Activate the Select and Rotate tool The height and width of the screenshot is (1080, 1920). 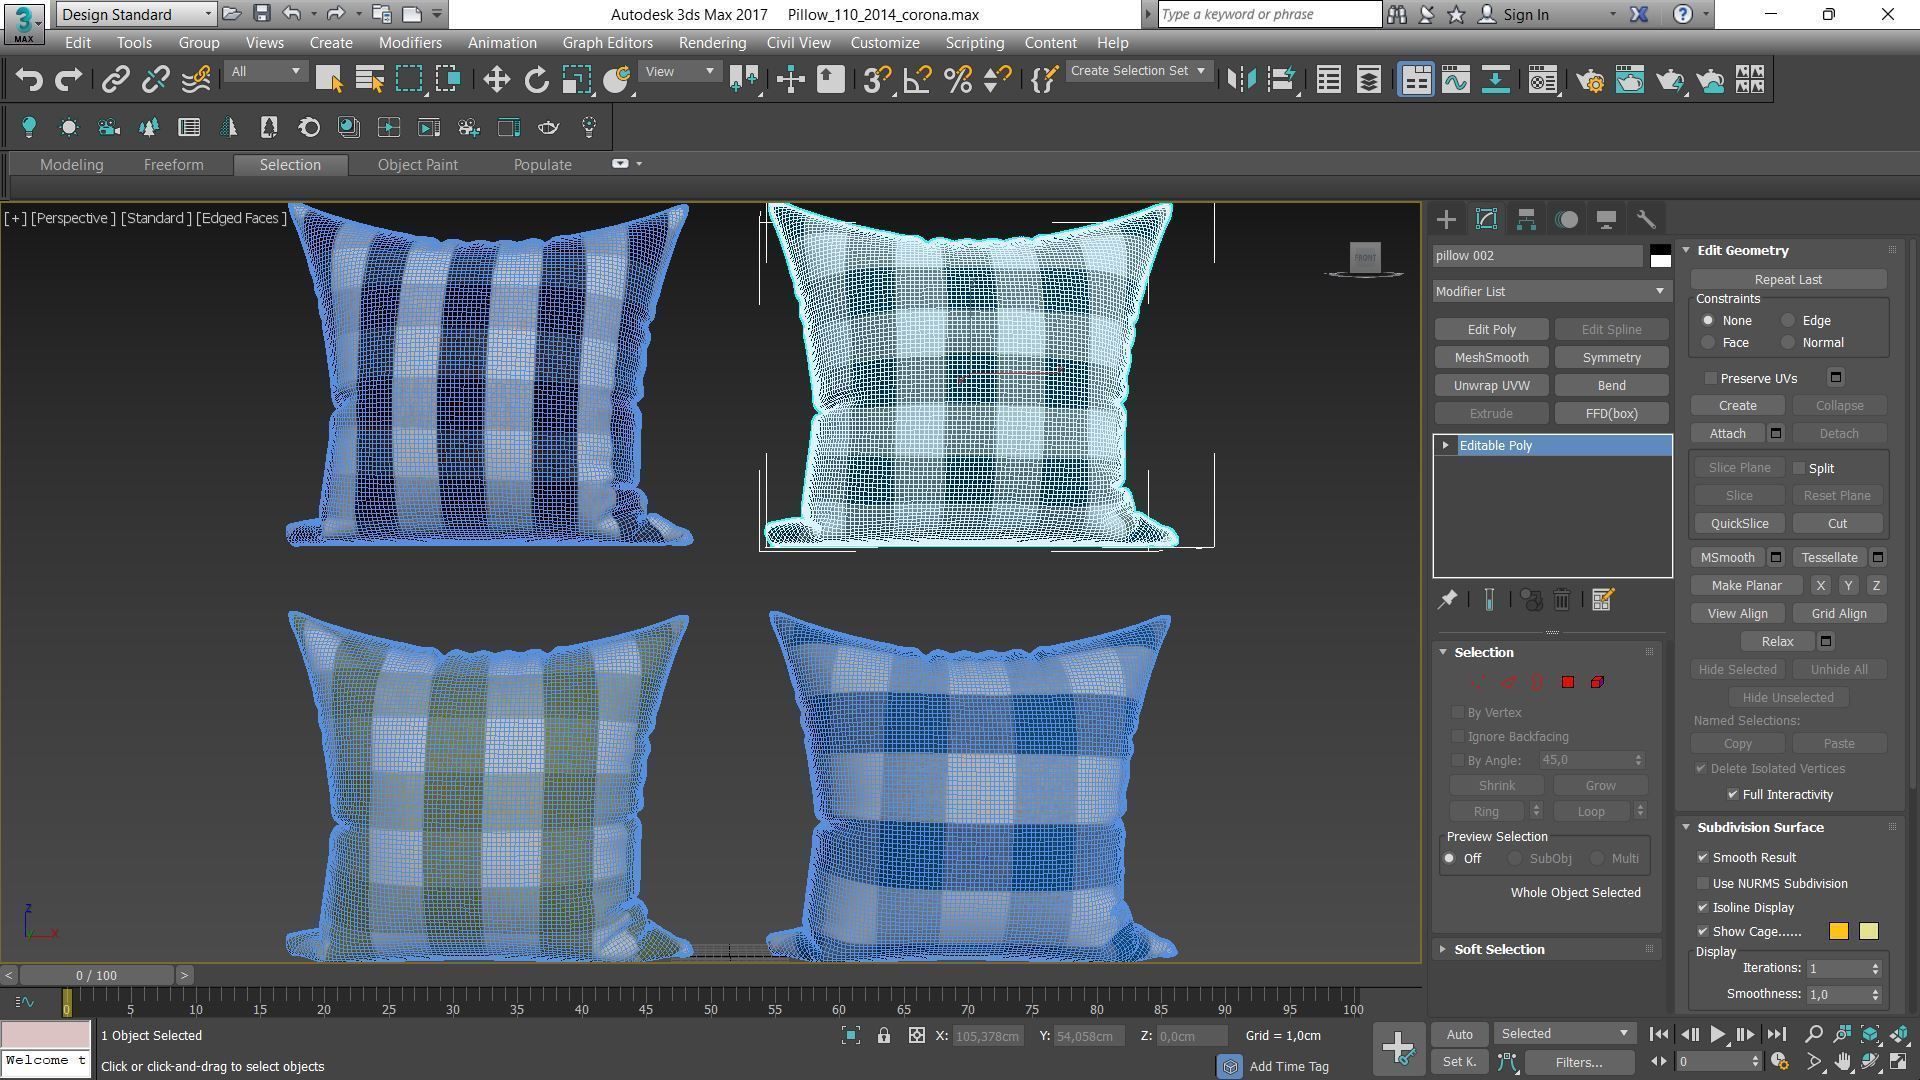(537, 80)
